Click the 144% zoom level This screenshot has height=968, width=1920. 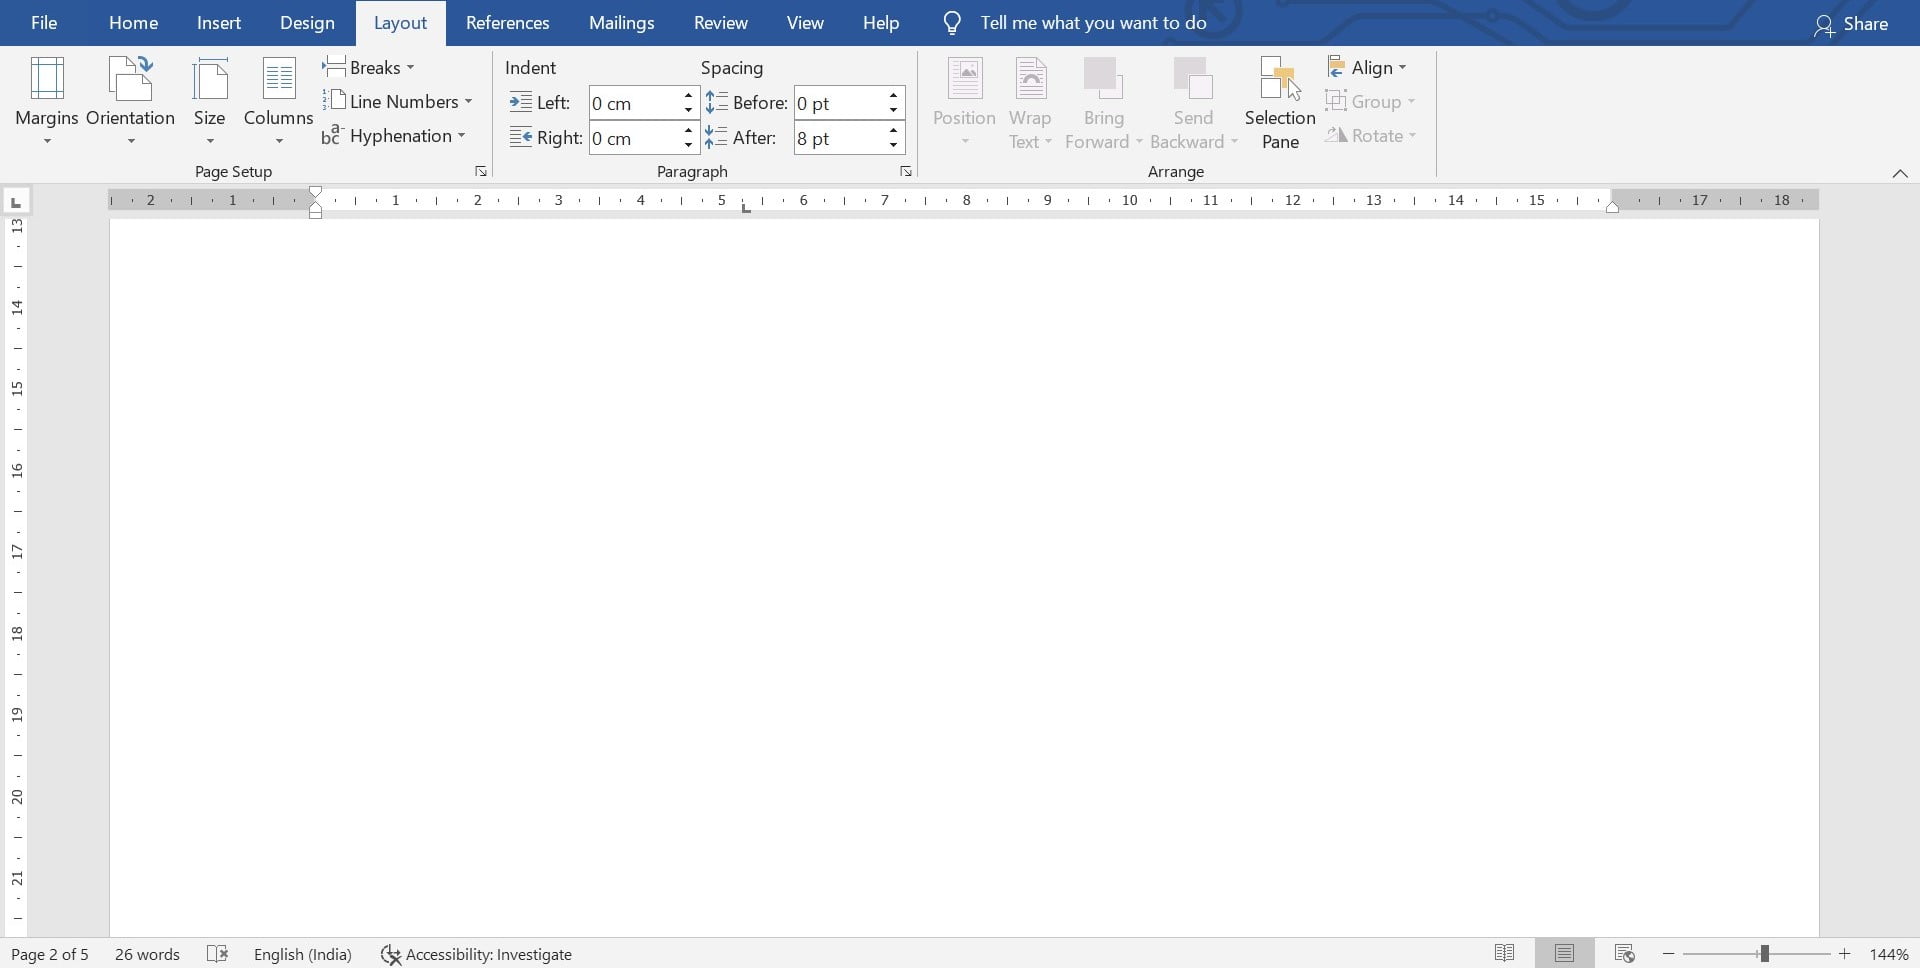1889,954
